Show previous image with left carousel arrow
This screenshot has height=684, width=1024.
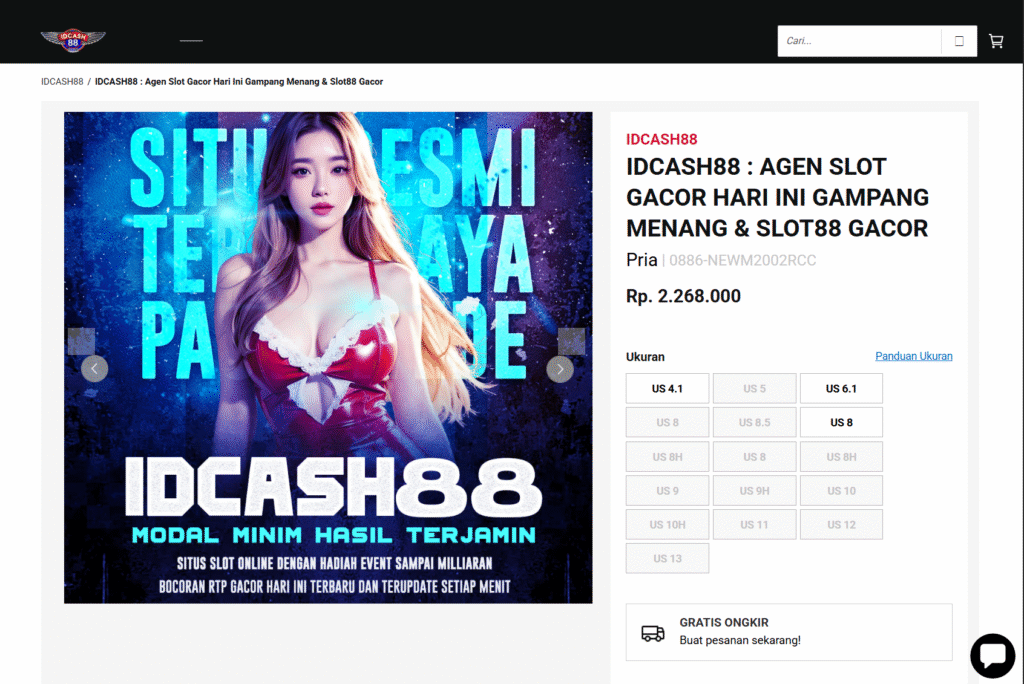(94, 369)
